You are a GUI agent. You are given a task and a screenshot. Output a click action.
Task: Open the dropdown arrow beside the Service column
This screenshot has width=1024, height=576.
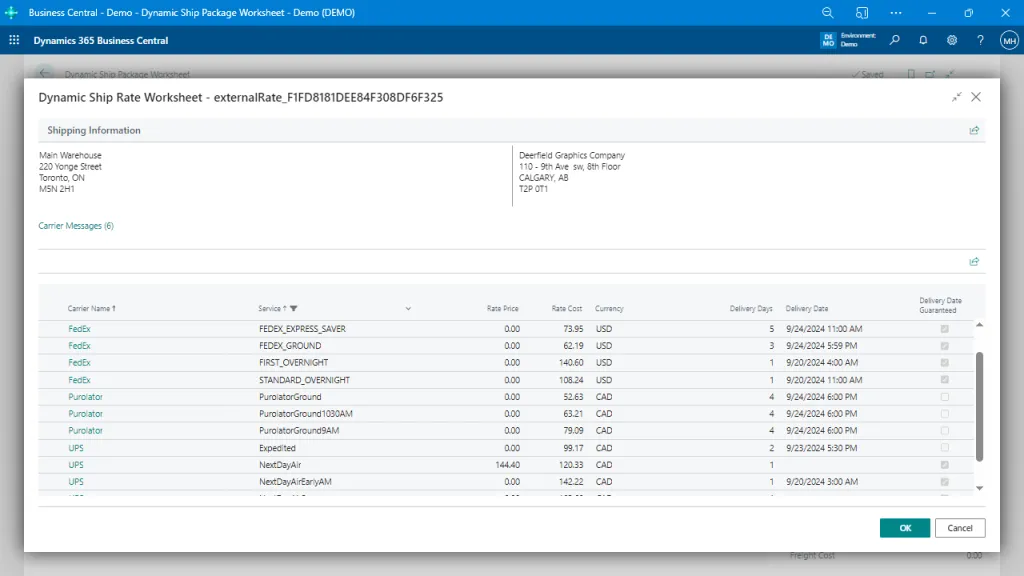pos(408,308)
